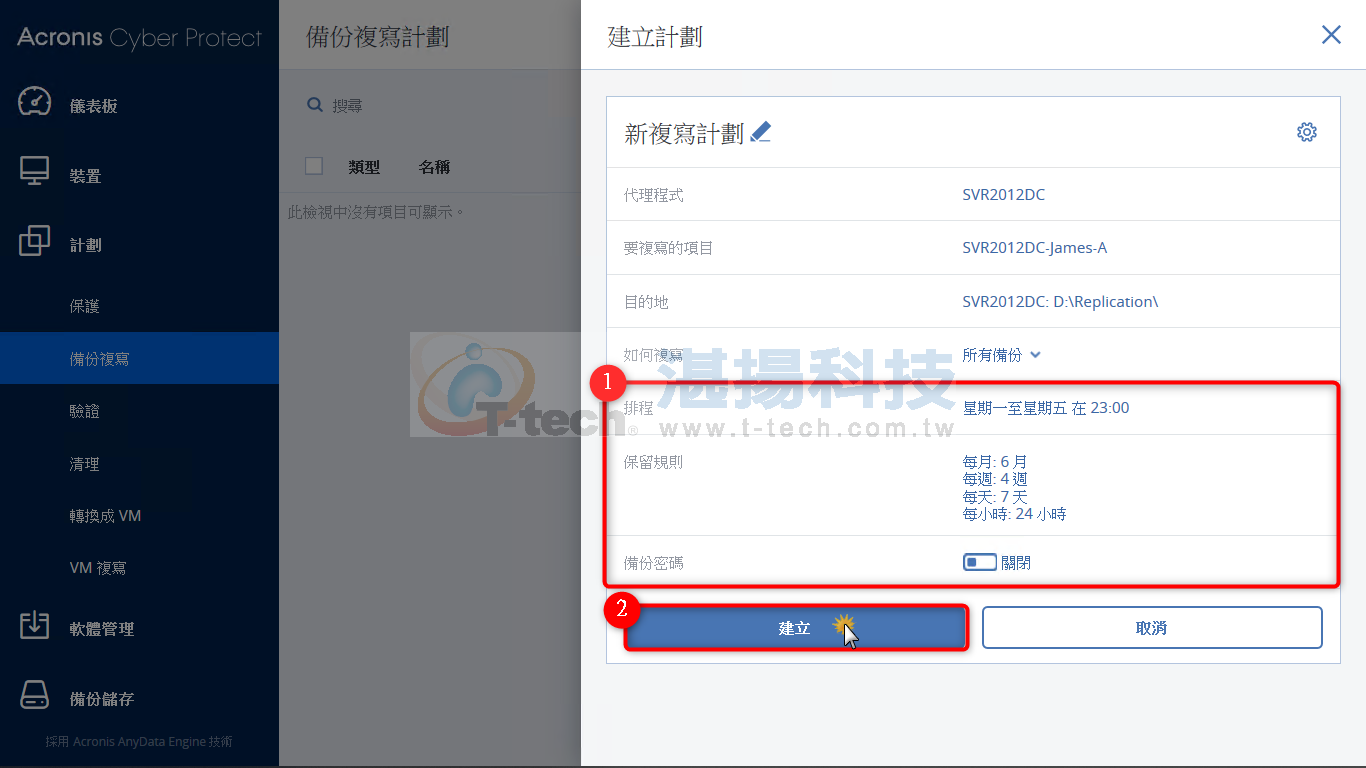Click the search magnifier icon
The height and width of the screenshot is (768, 1366).
coord(315,105)
